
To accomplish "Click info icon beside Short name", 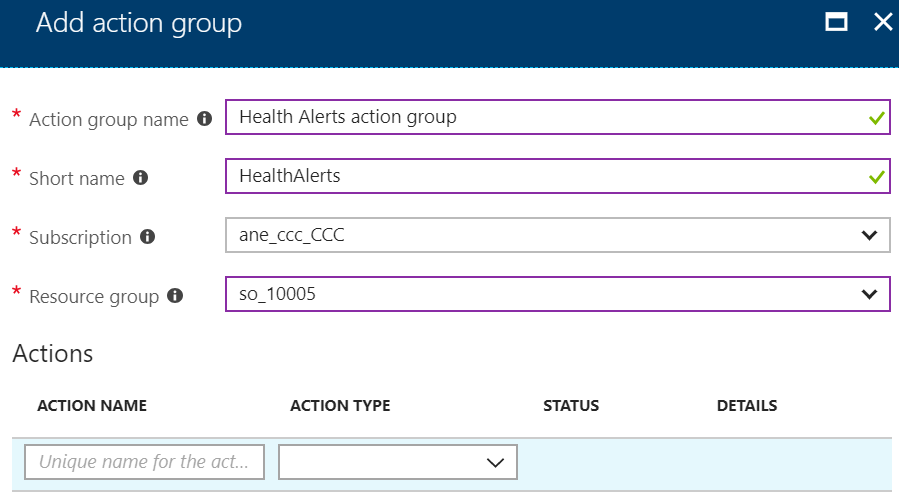I will click(140, 178).
